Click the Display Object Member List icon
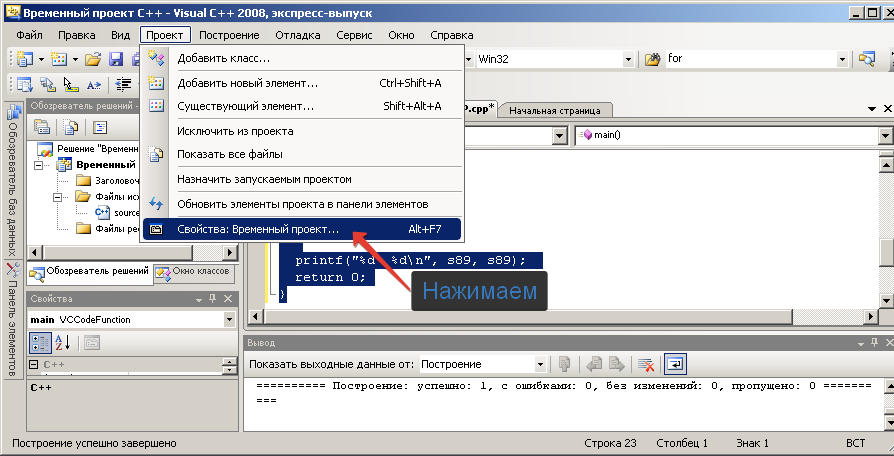 click(24, 84)
